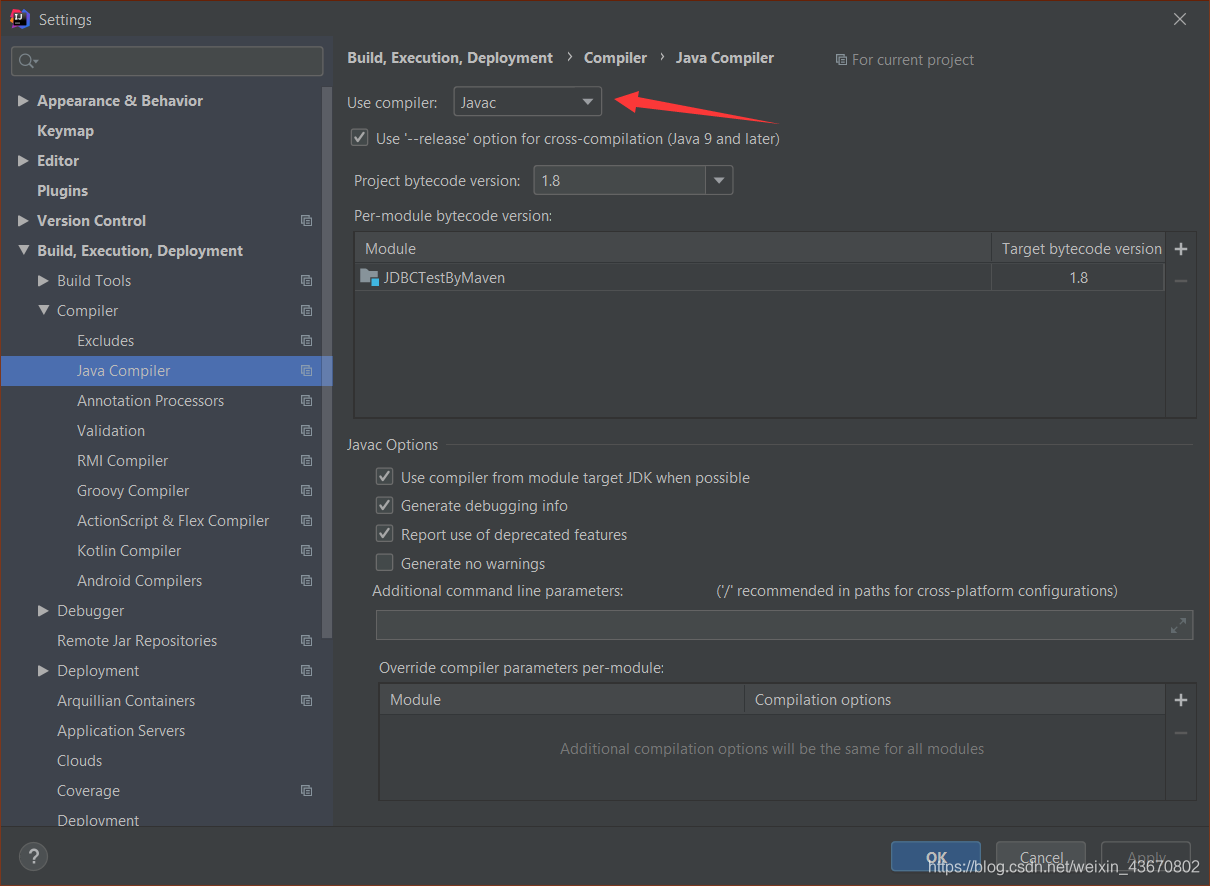
Task: Select Plugins in settings tree
Action: [62, 191]
